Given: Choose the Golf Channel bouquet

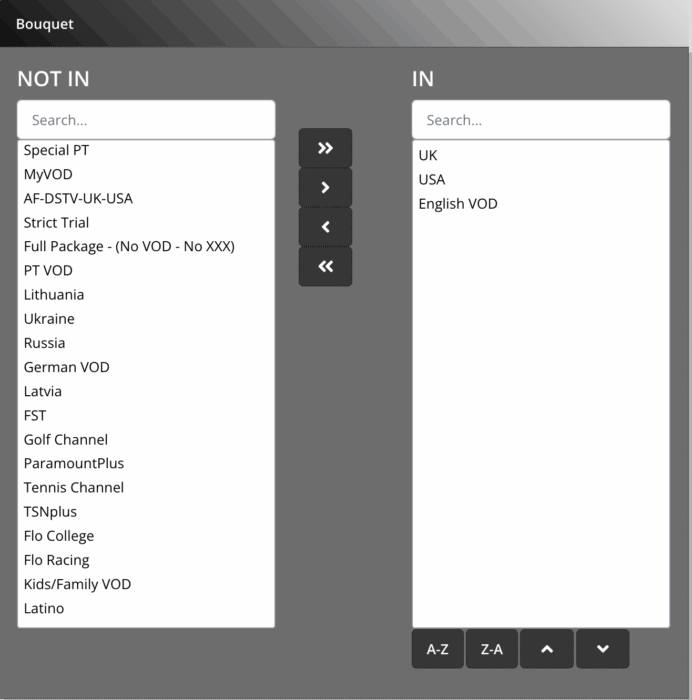Looking at the screenshot, I should click(66, 439).
